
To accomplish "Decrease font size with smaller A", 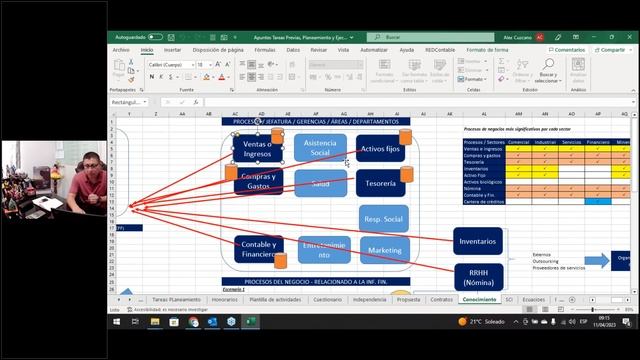I will 227,64.
